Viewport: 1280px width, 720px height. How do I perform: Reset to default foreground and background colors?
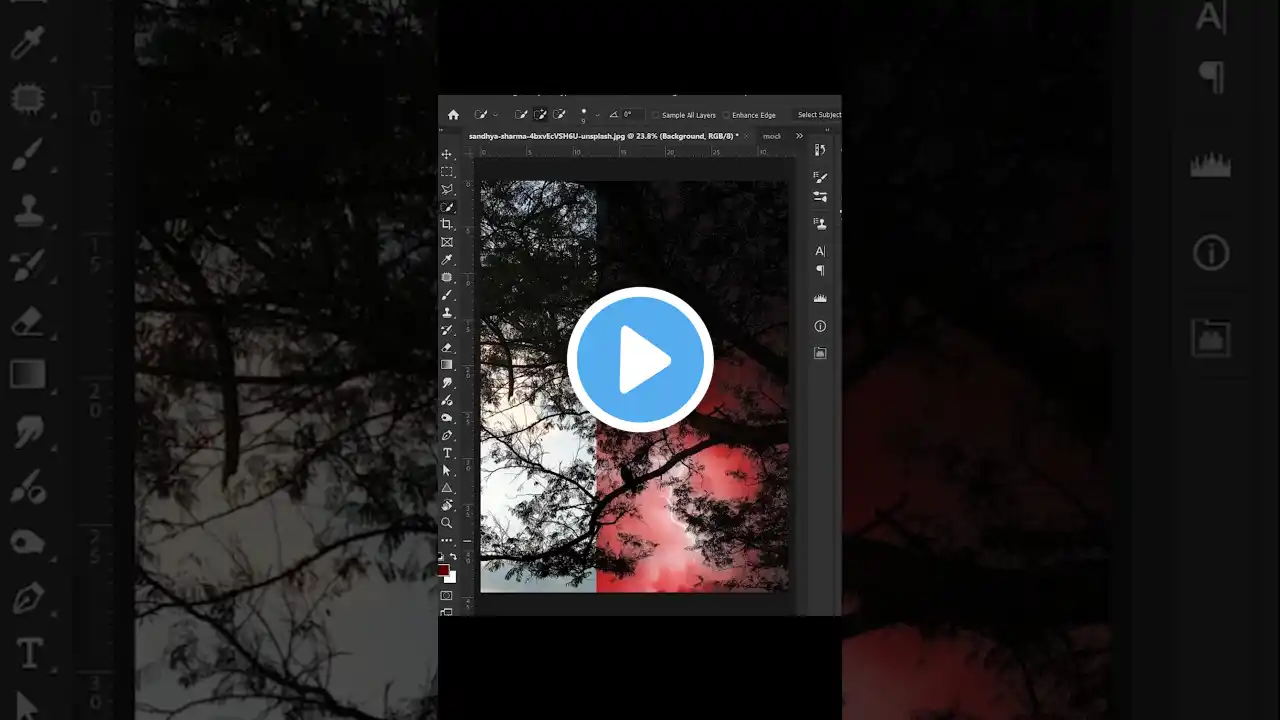pyautogui.click(x=442, y=557)
